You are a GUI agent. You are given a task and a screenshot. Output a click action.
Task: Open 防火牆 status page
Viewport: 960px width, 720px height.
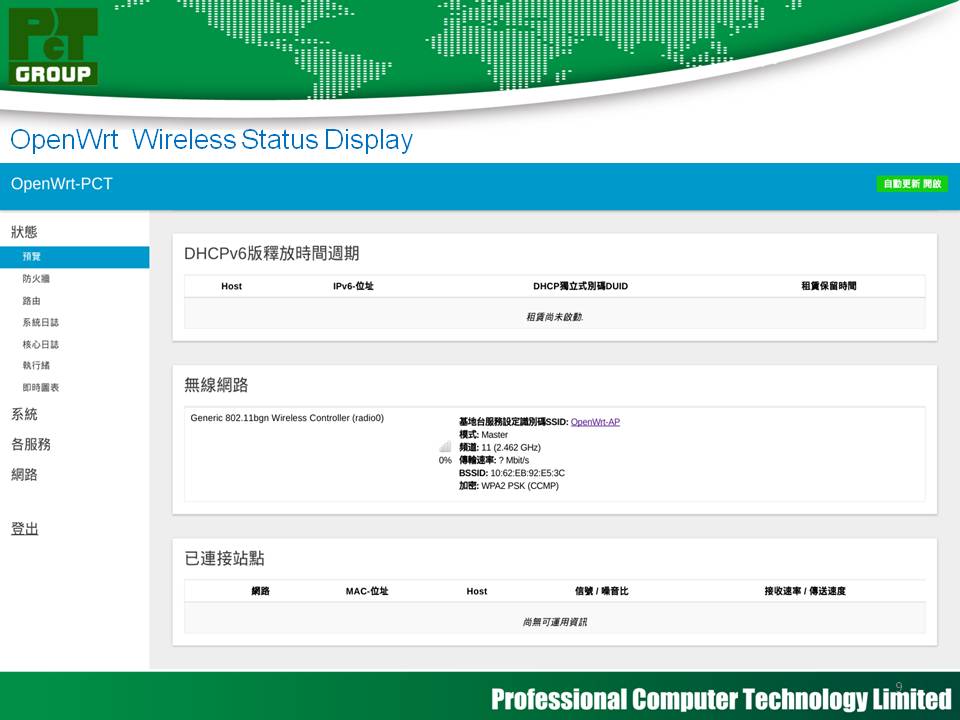(36, 279)
